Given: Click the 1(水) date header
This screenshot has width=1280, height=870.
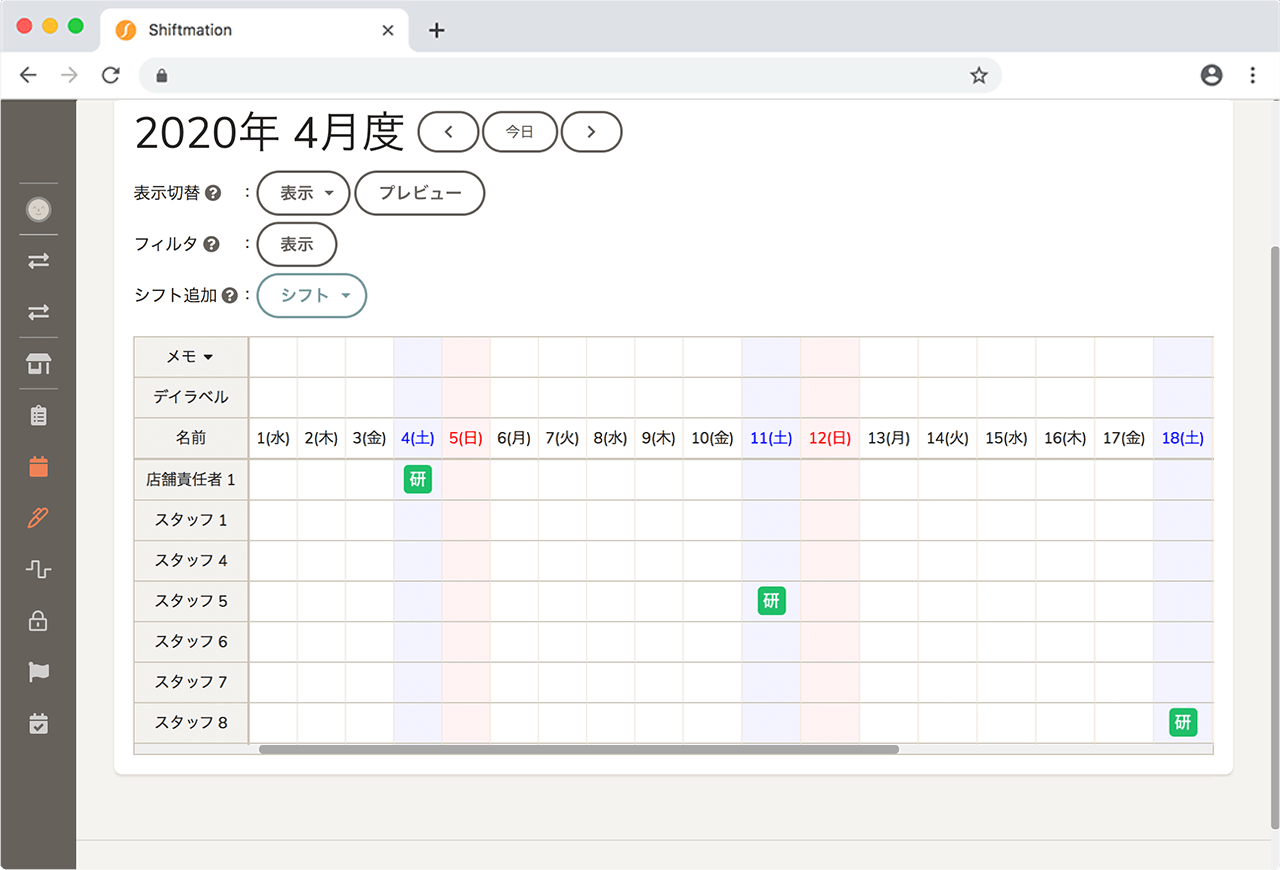Looking at the screenshot, I should pos(273,438).
